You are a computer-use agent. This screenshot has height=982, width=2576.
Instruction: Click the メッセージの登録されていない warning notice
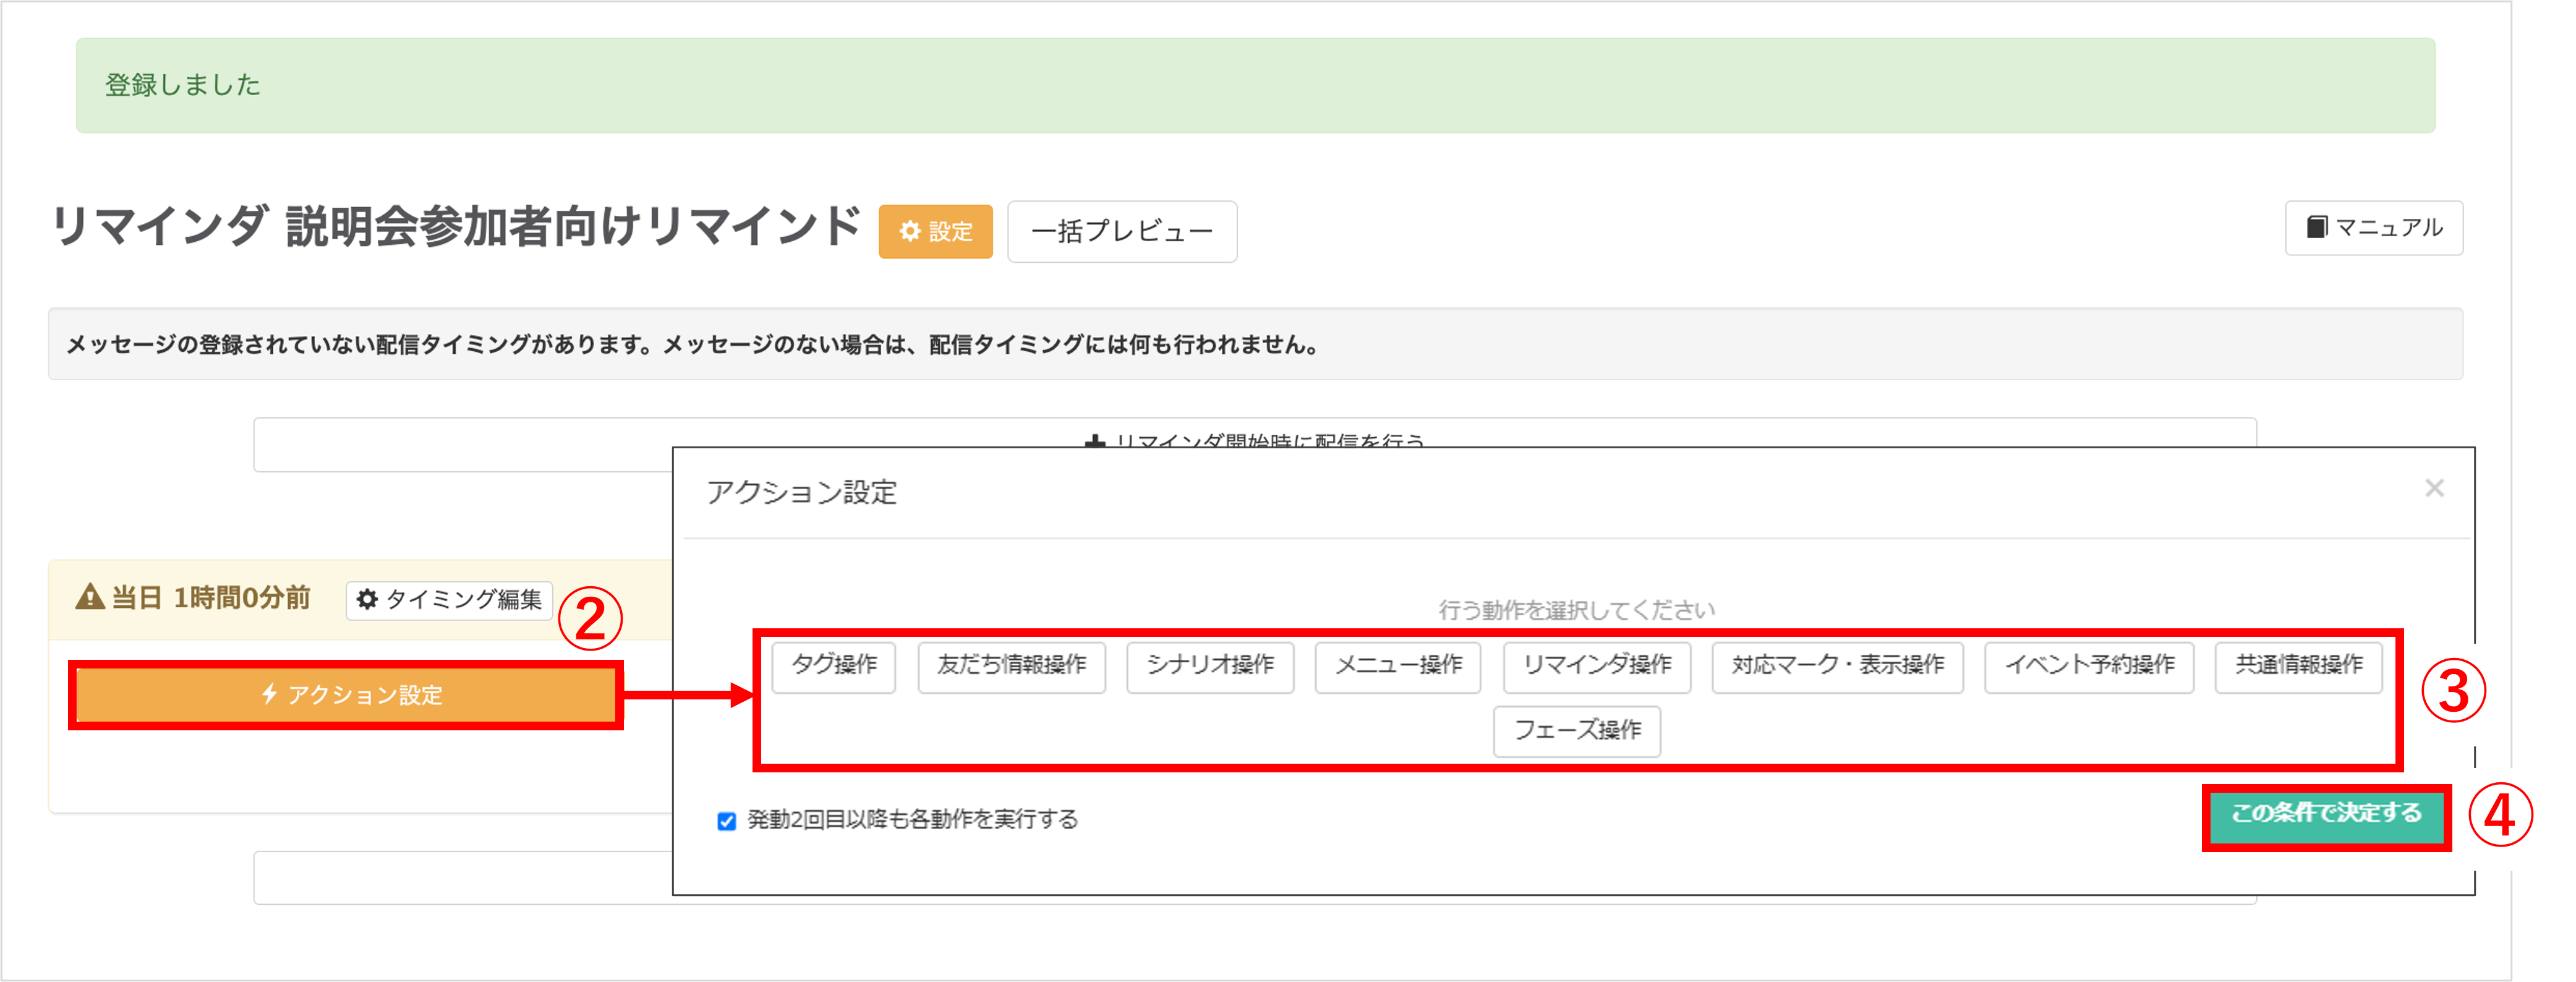point(1255,344)
